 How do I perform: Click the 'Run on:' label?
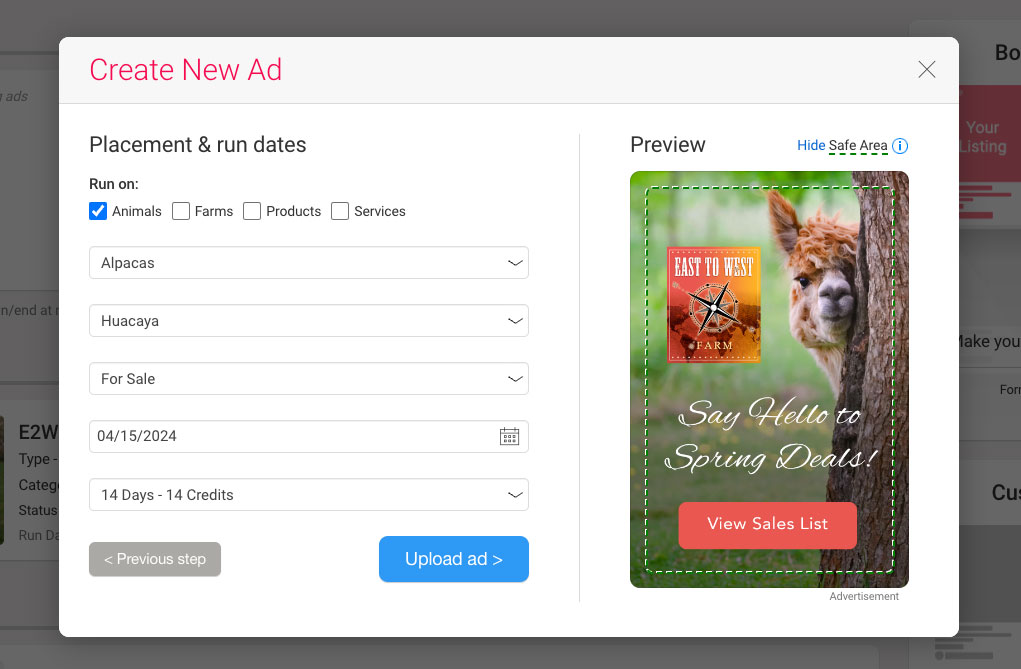point(114,184)
